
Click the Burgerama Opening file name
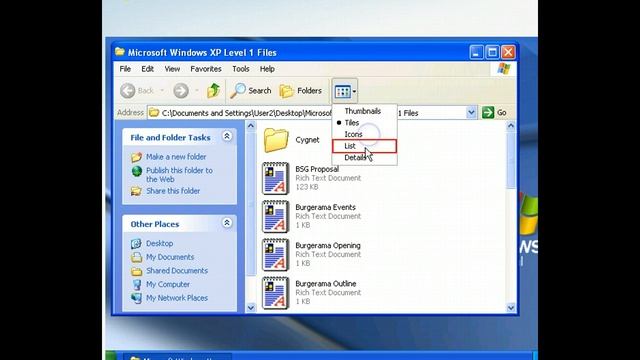328,245
